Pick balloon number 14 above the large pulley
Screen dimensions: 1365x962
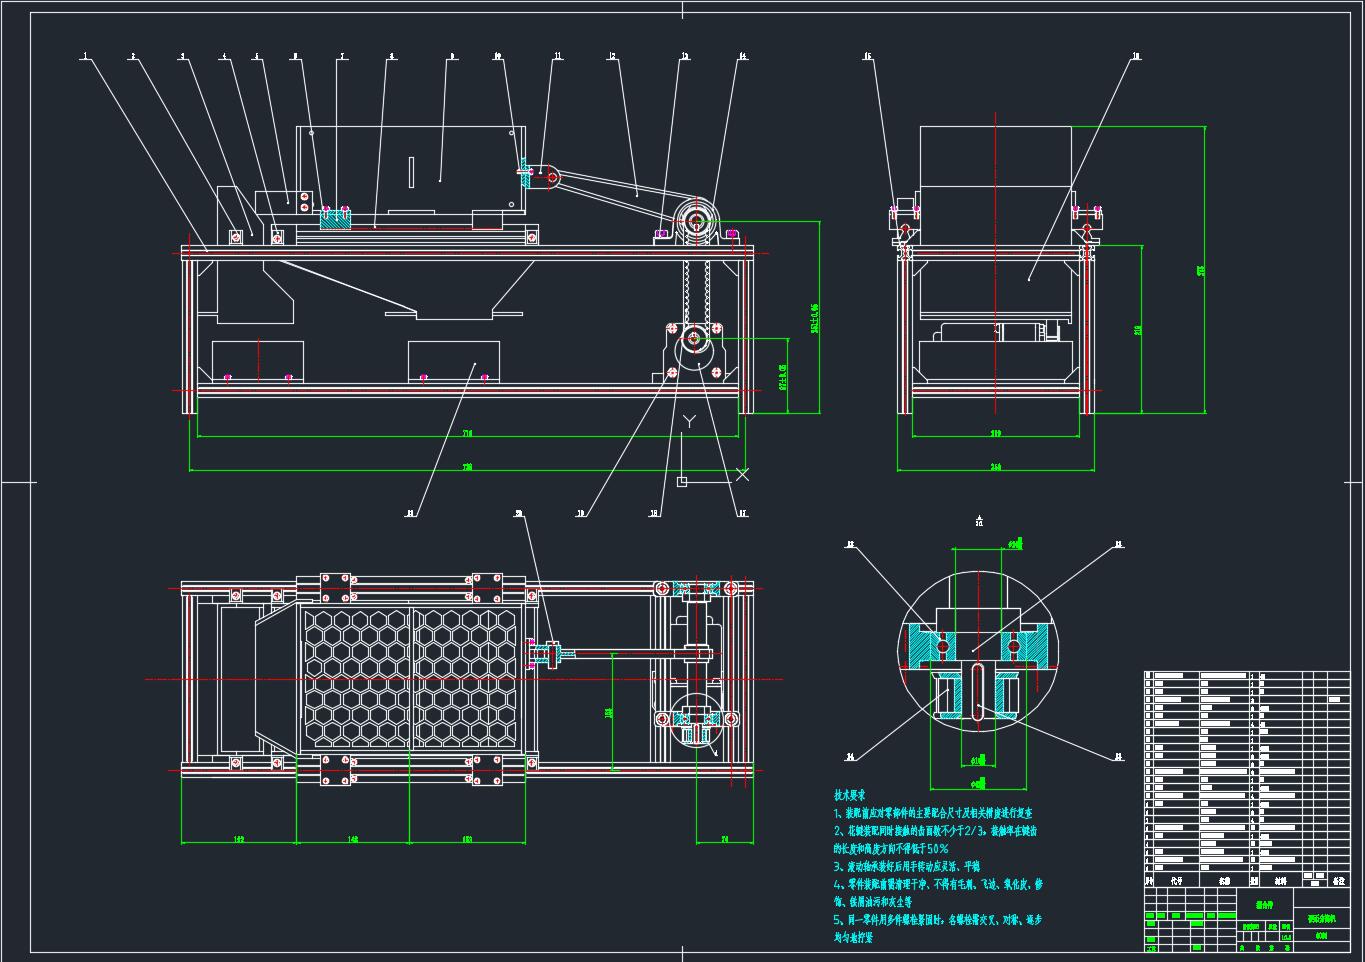pos(742,57)
